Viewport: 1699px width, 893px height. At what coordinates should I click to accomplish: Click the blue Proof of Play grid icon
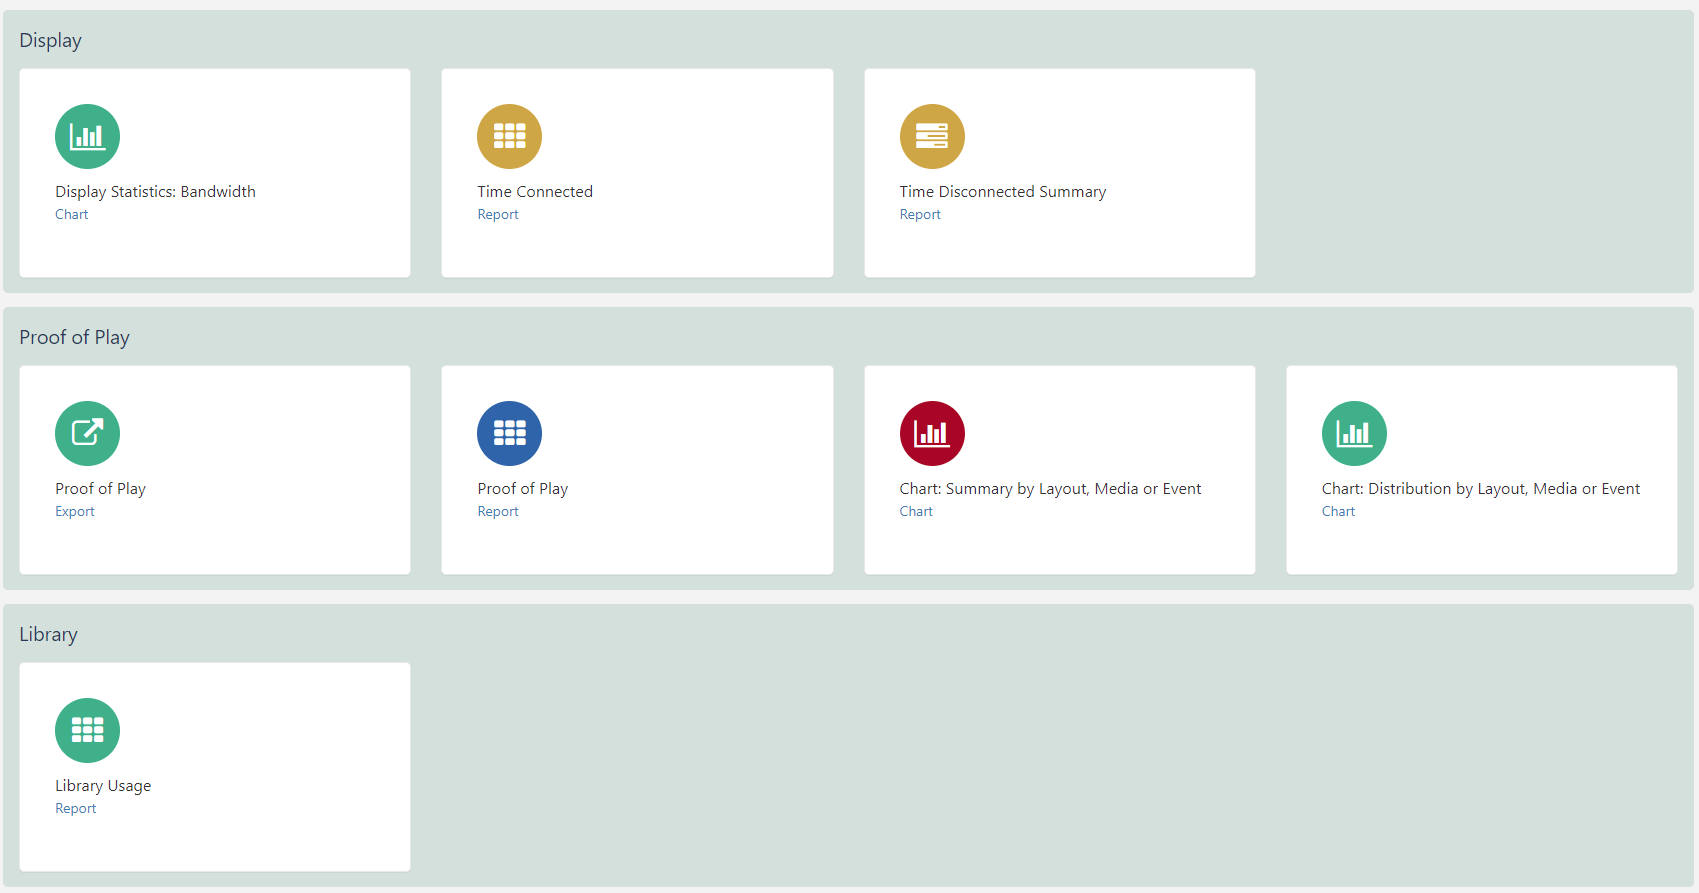click(509, 434)
